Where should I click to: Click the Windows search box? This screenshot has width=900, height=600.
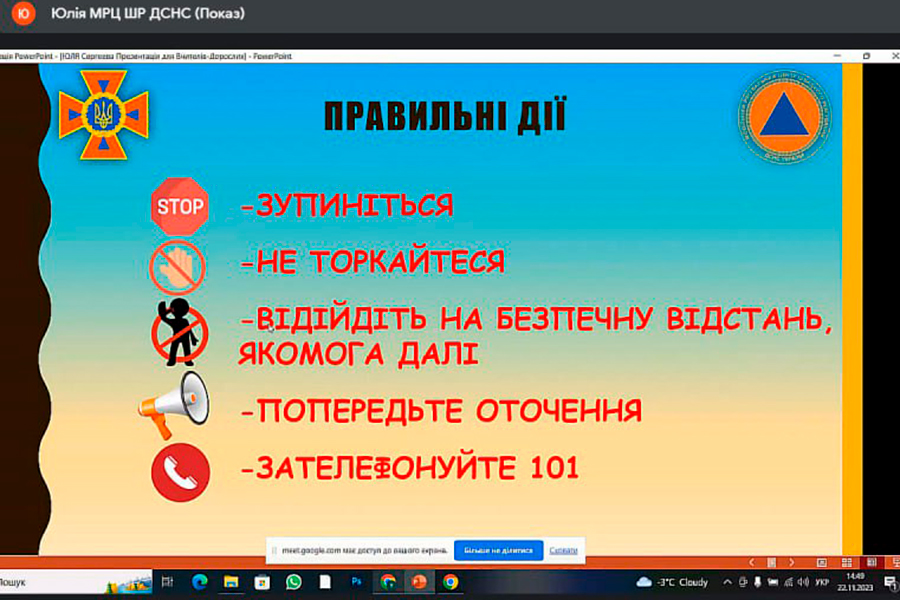click(x=76, y=582)
